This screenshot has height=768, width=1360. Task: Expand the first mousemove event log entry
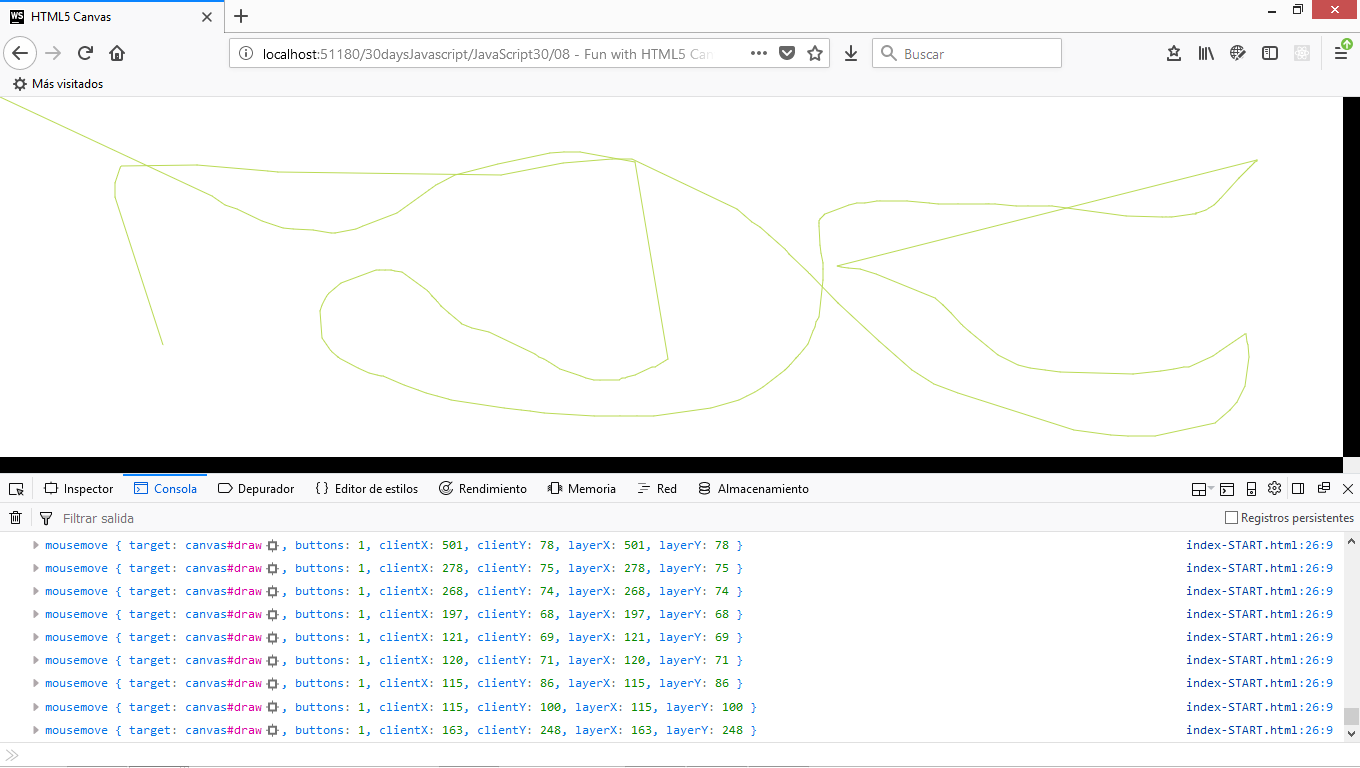pyautogui.click(x=35, y=545)
